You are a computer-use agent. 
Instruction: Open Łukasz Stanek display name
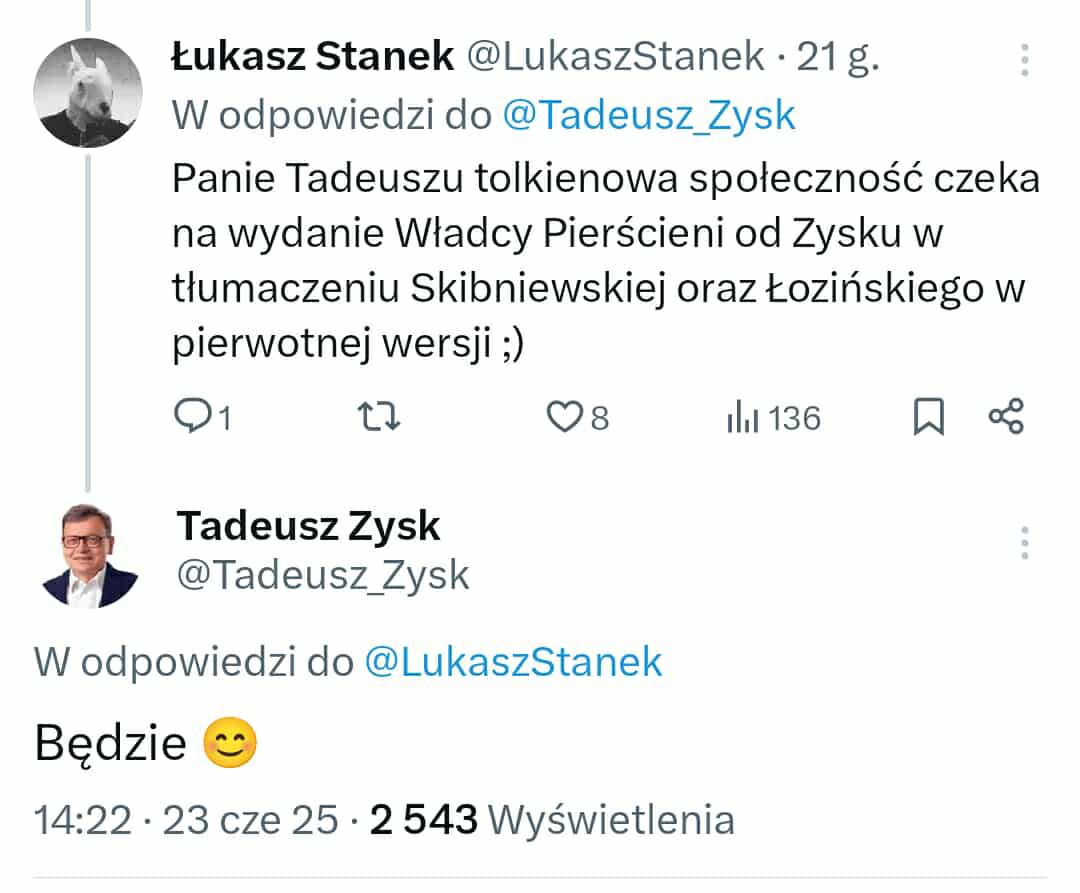point(313,57)
